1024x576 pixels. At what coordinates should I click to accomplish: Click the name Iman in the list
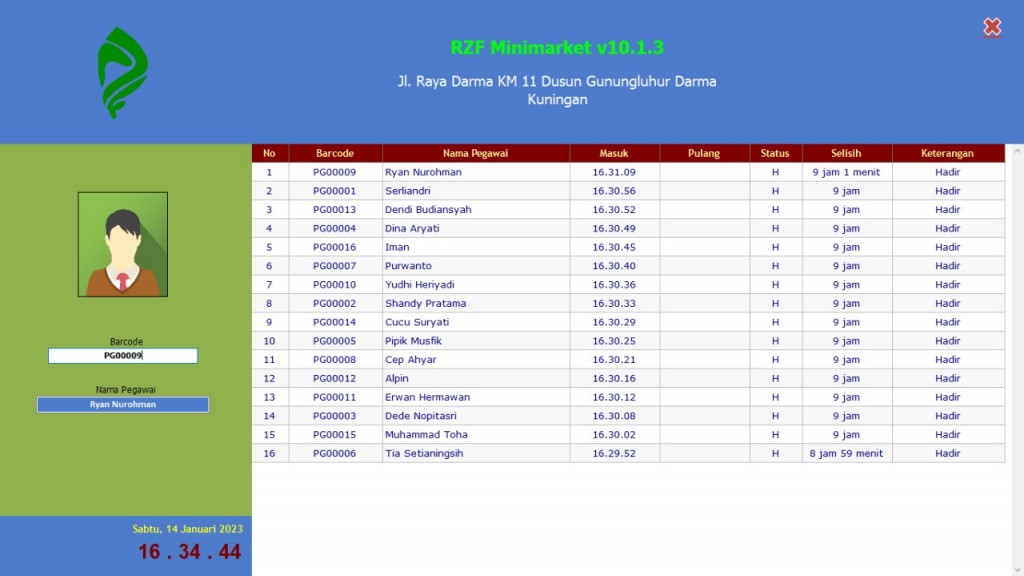point(397,247)
